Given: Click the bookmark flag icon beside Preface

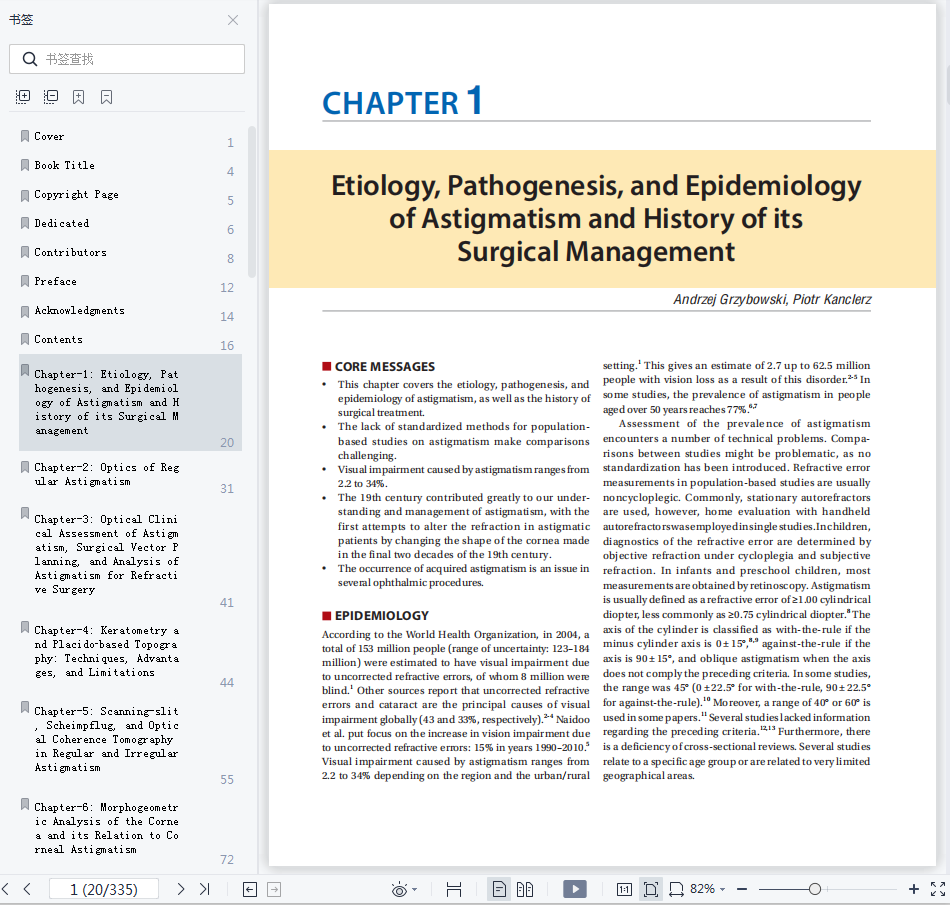Looking at the screenshot, I should pos(25,281).
